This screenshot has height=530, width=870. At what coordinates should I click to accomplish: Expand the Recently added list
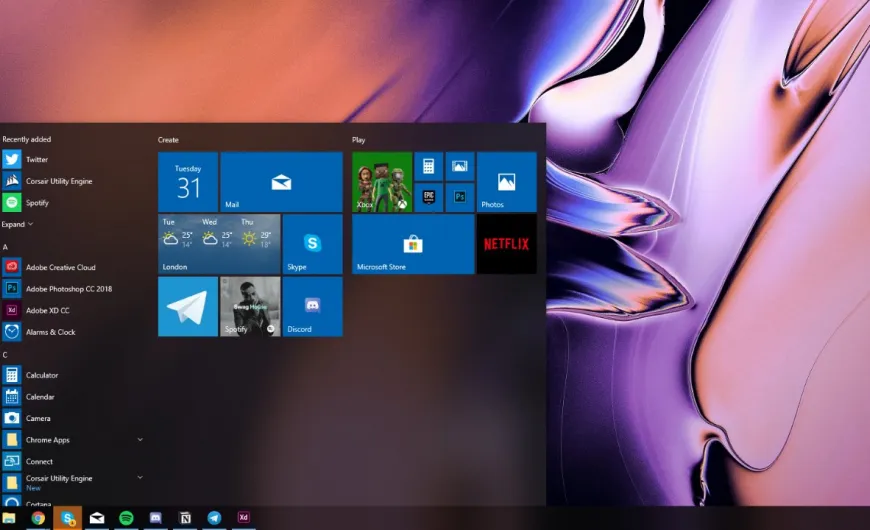[17, 224]
